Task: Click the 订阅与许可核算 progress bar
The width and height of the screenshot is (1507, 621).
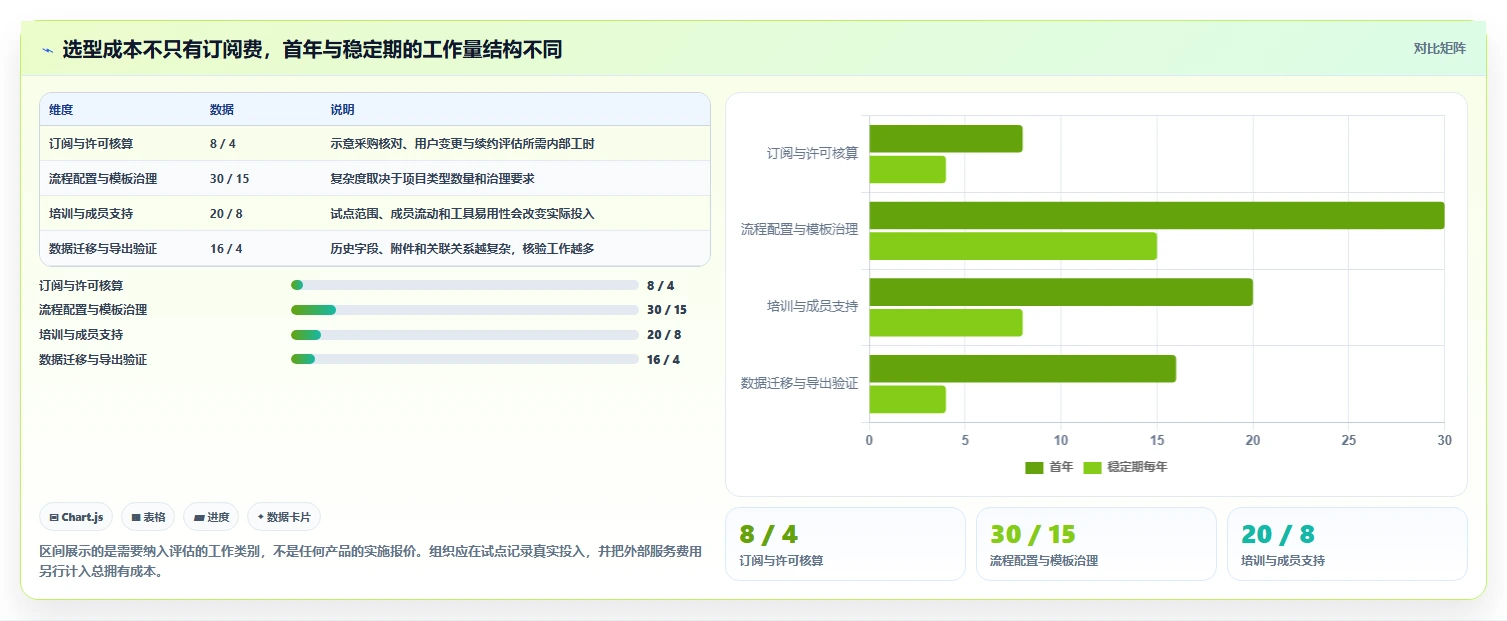Action: [464, 285]
